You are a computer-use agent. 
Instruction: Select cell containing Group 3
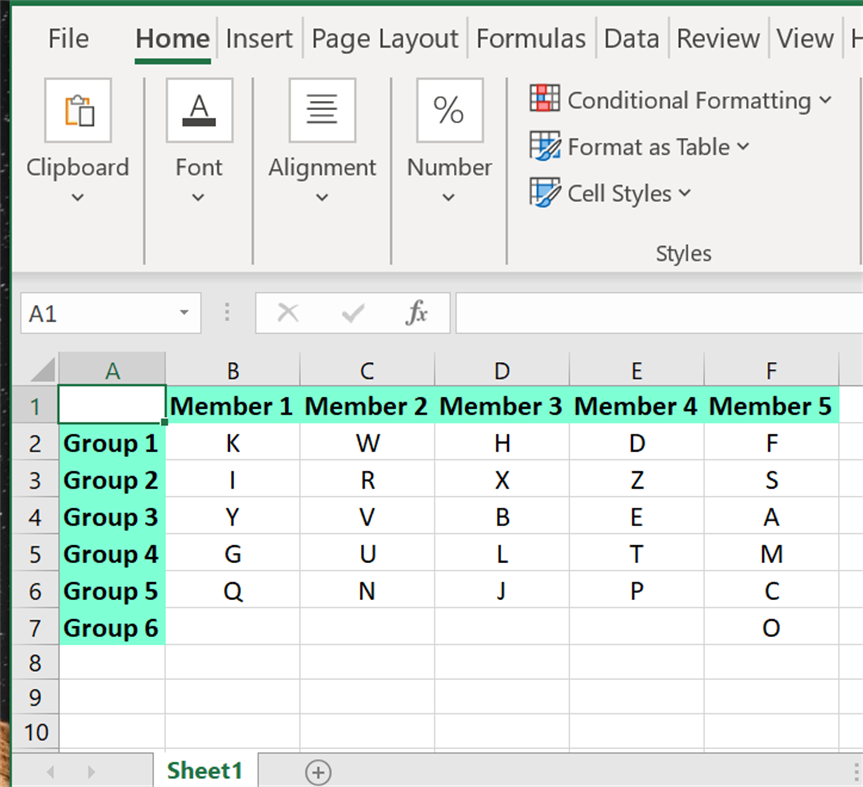coord(110,517)
